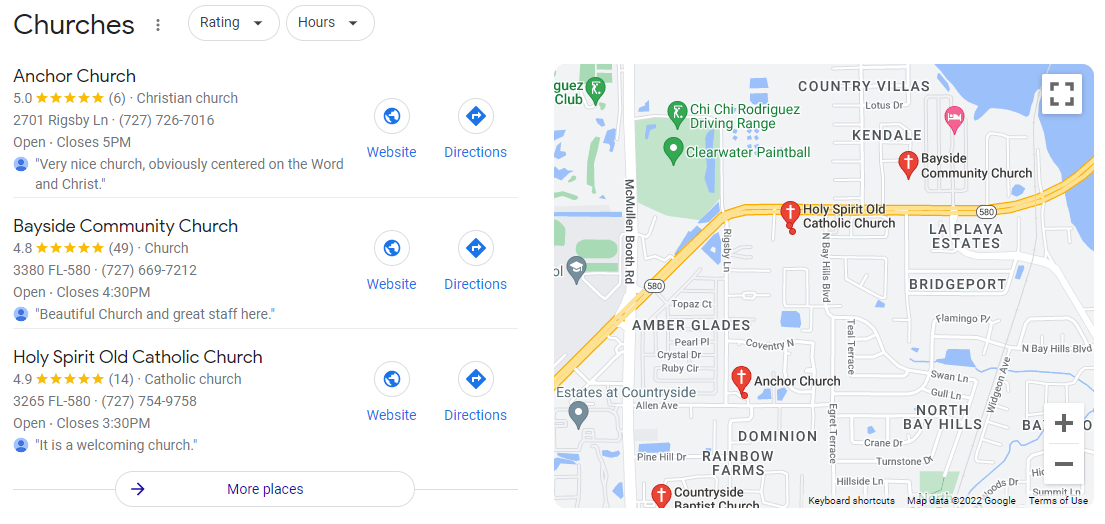The height and width of the screenshot is (524, 1105).
Task: Open Holy Spirit Old Catholic Church website icon
Action: point(392,379)
